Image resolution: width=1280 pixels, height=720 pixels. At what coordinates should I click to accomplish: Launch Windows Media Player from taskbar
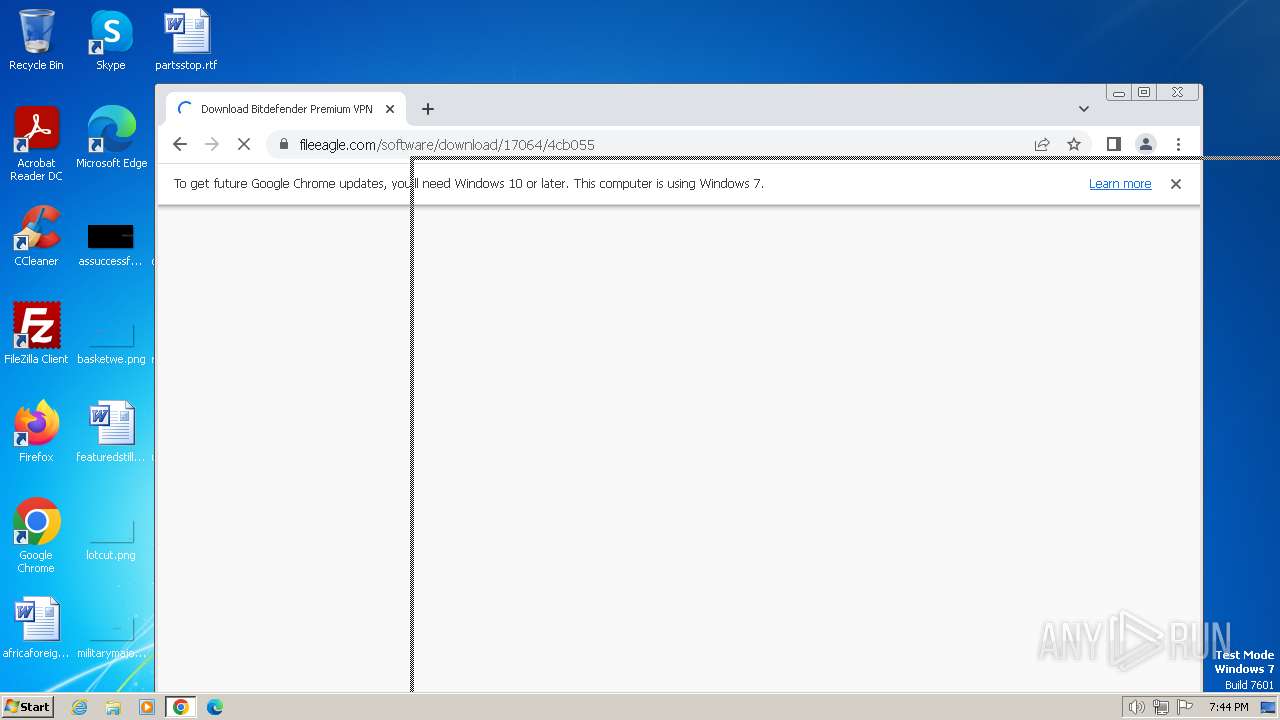pyautogui.click(x=147, y=707)
